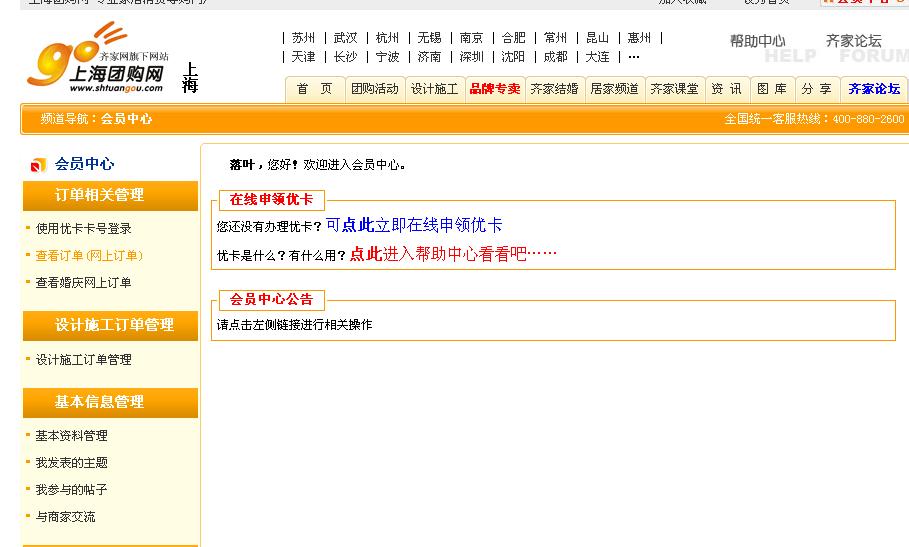Viewport: 909px width, 547px height.
Task: Open 设计施工订单管理 sidebar link
Action: tap(83, 360)
